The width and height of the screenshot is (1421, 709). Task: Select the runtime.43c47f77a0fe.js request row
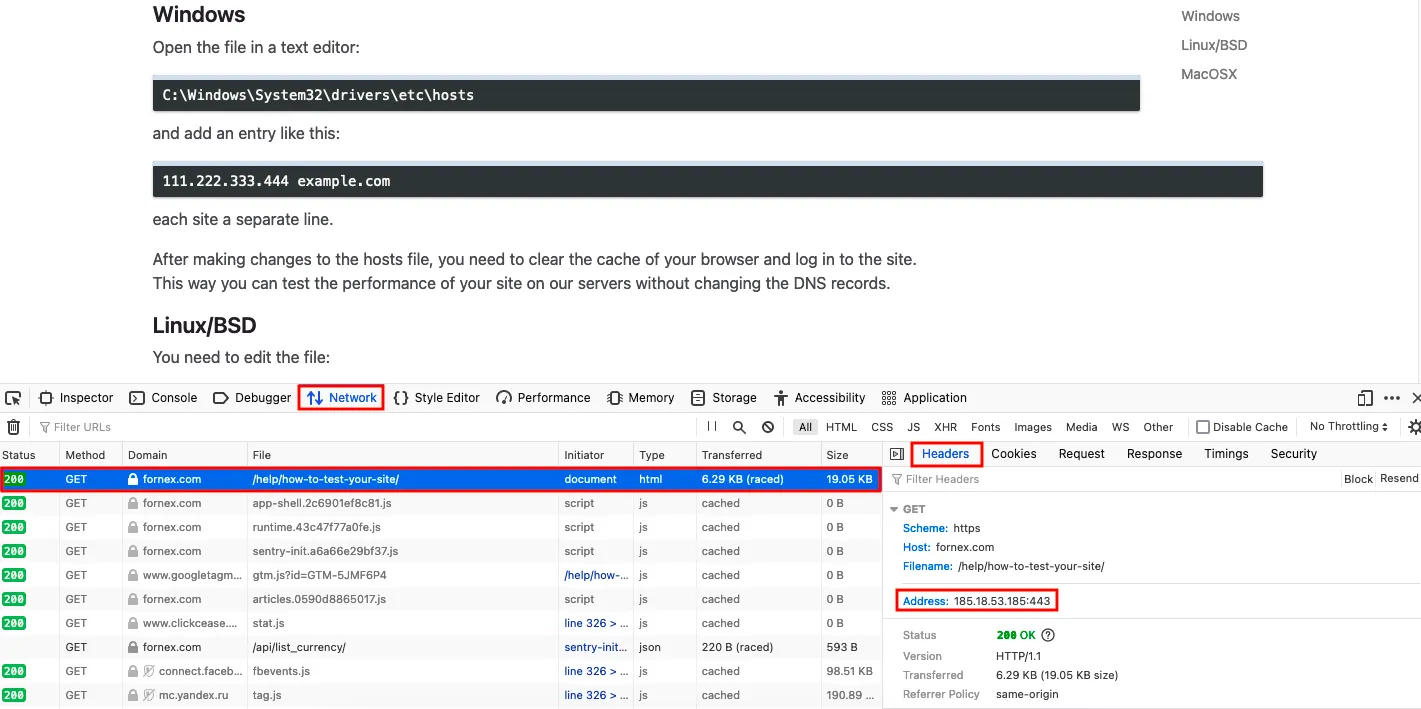[440, 527]
